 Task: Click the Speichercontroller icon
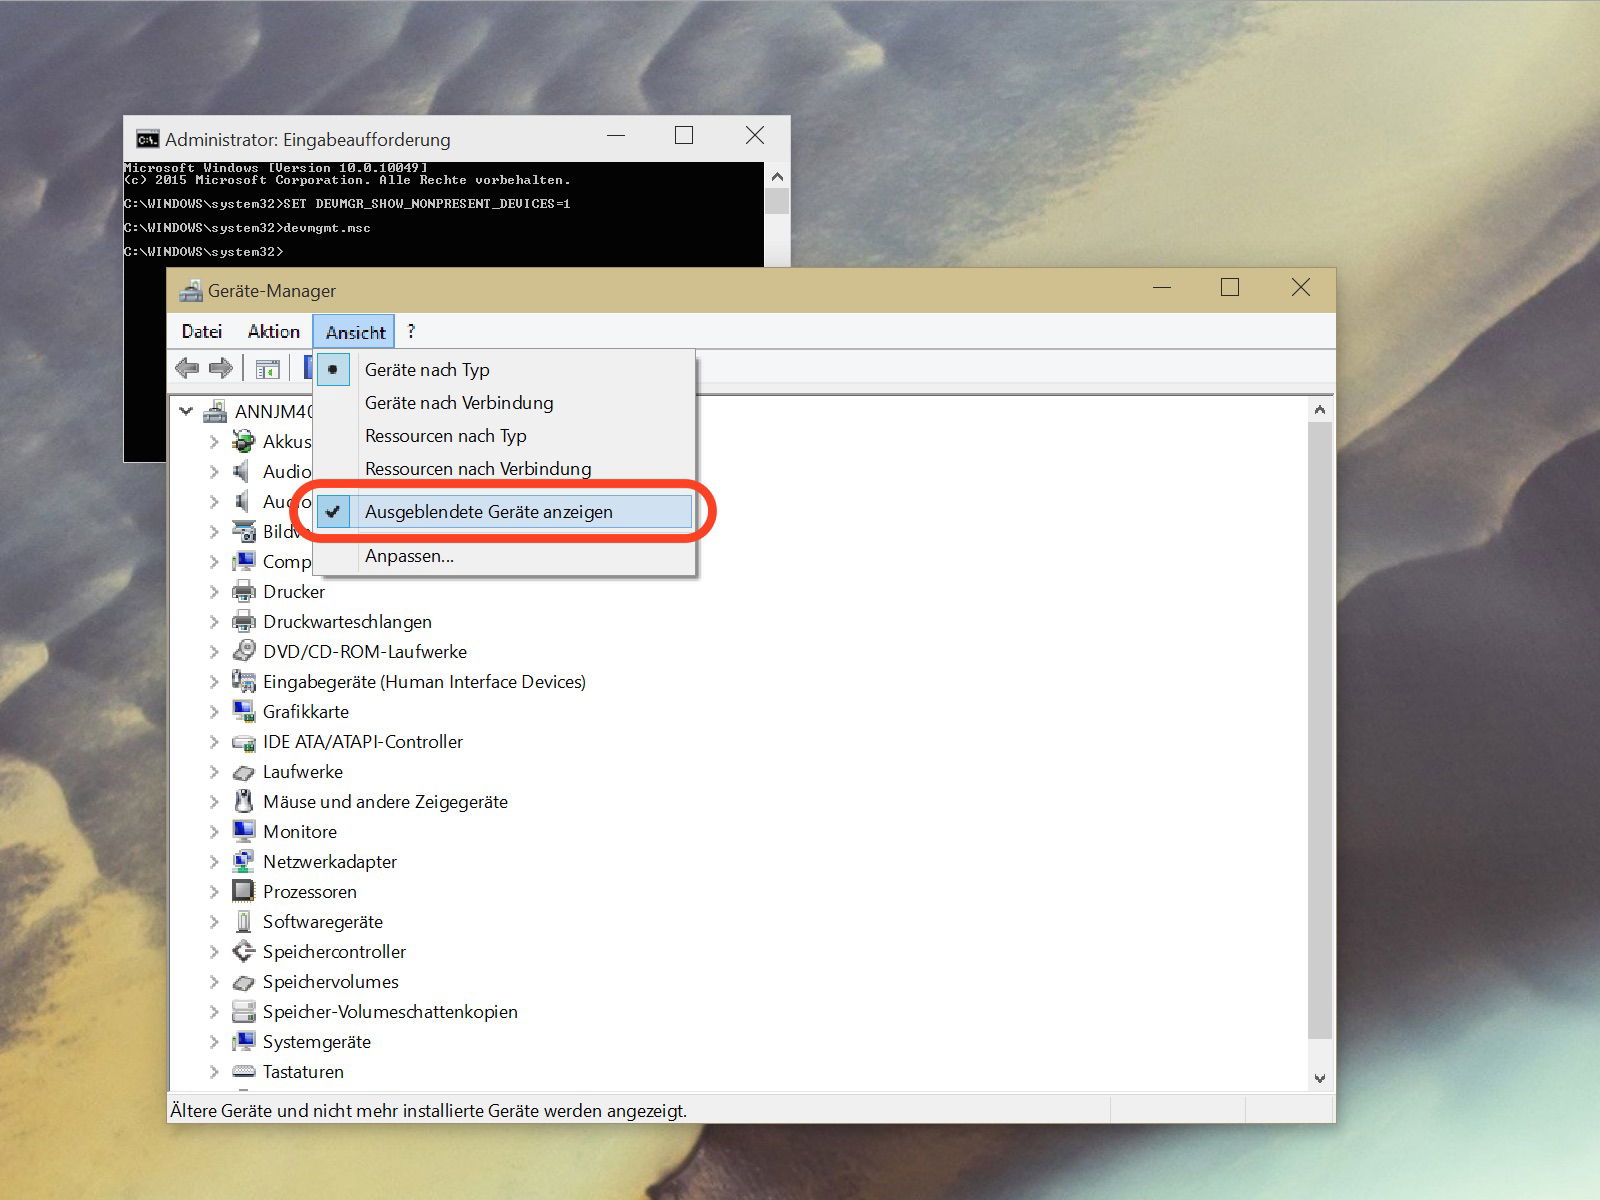(243, 951)
